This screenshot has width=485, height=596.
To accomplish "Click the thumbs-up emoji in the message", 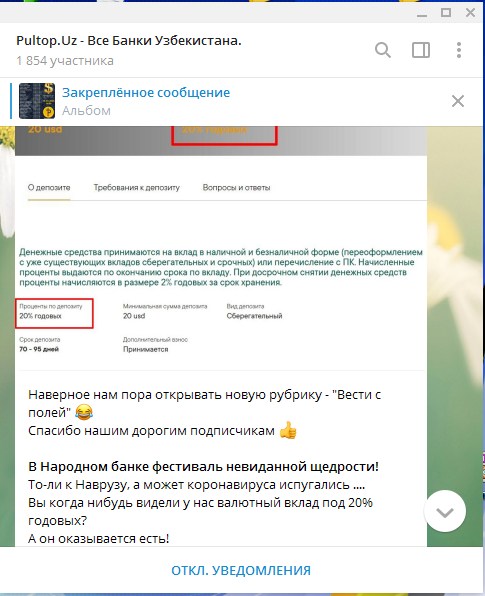I will (288, 430).
